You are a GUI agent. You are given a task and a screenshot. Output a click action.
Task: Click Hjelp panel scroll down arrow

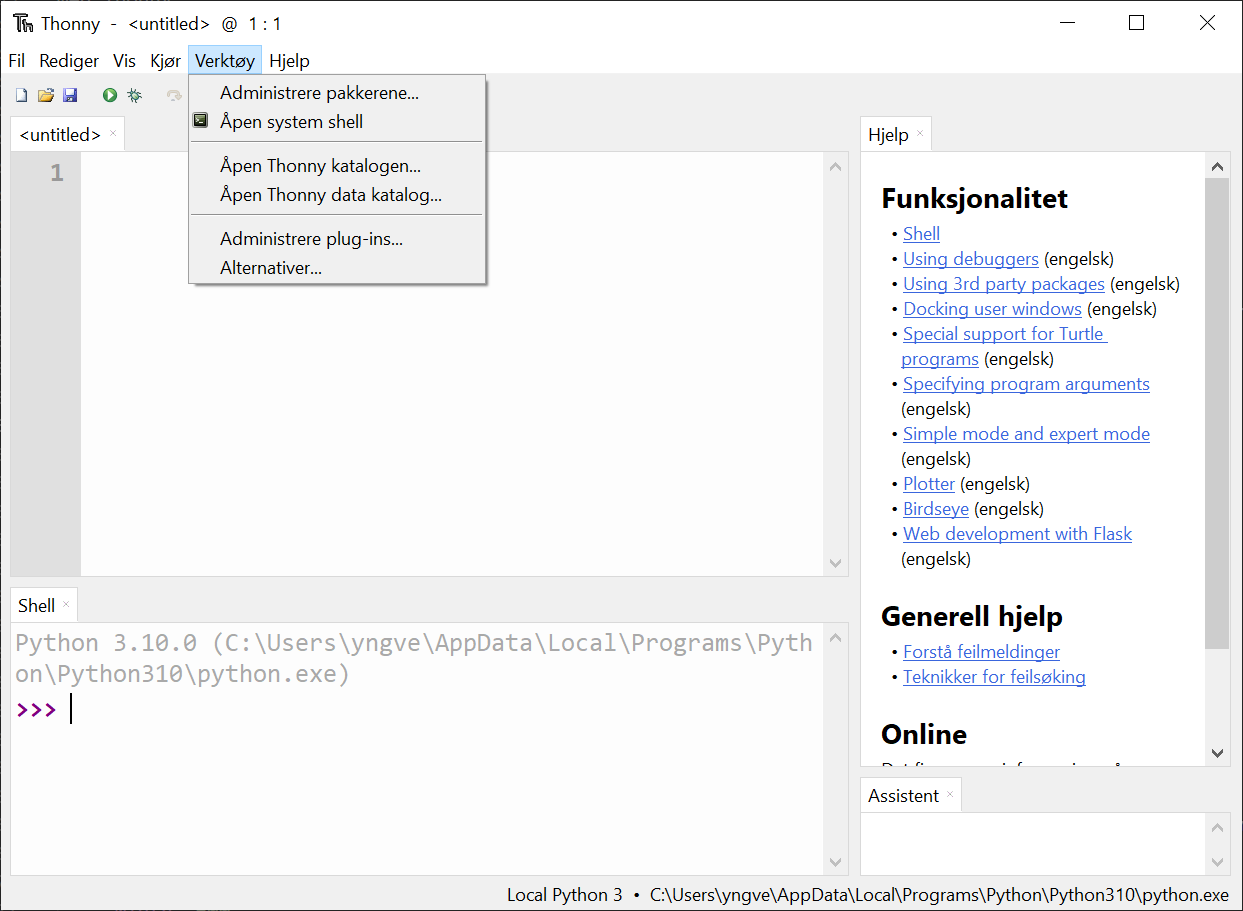1217,753
